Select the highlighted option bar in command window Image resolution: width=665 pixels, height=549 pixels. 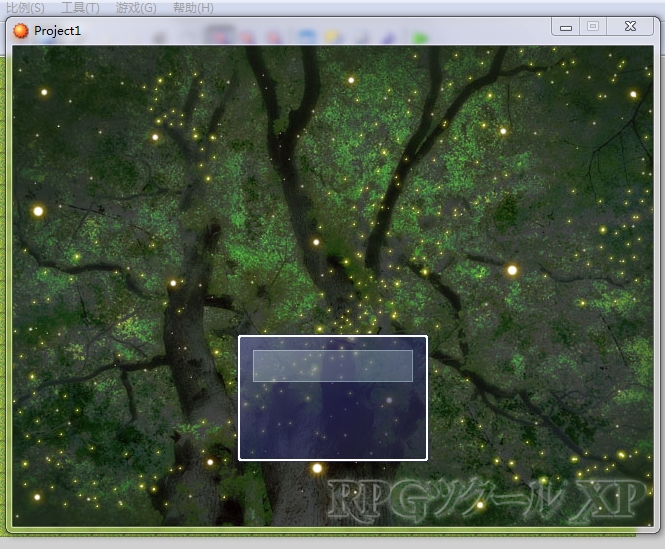tap(333, 366)
